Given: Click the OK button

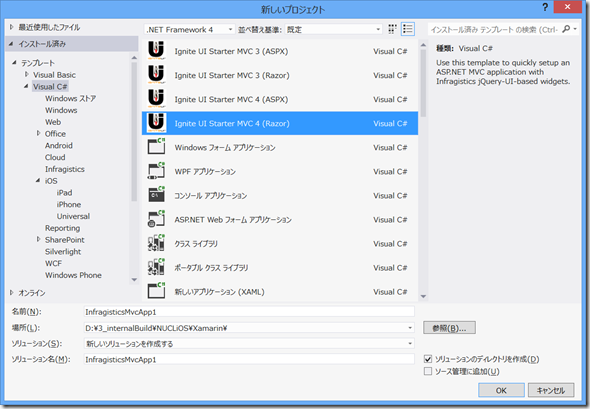Looking at the screenshot, I should (501, 390).
